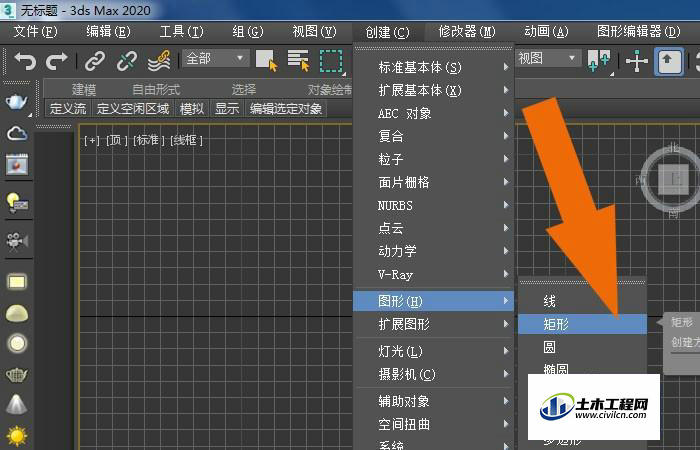Image resolution: width=700 pixels, height=450 pixels.
Task: Click the render frame window icon
Action: (17, 165)
